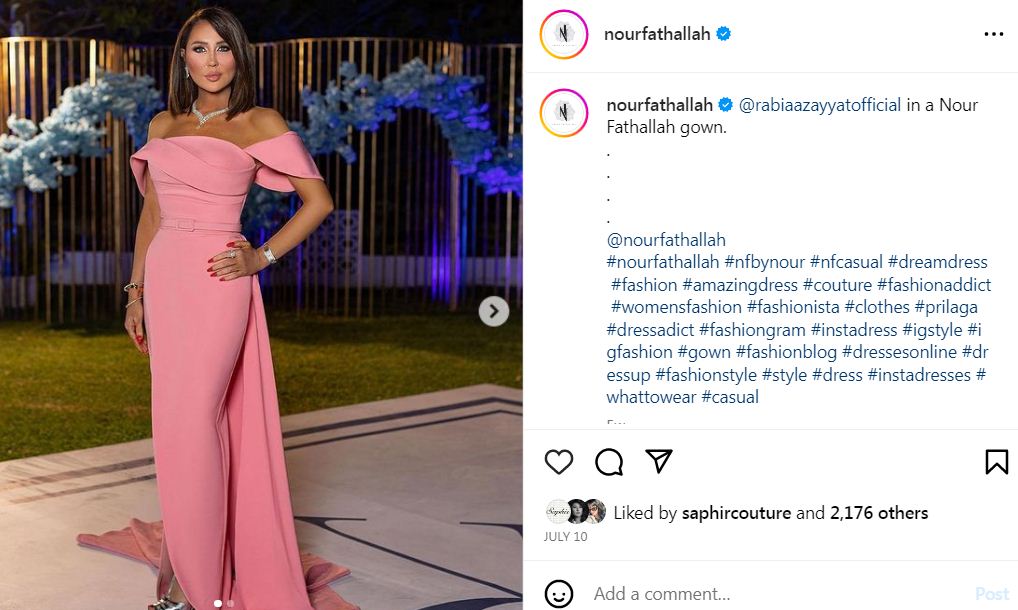Go to next photo with arrow button
This screenshot has height=610, width=1018.
(493, 311)
